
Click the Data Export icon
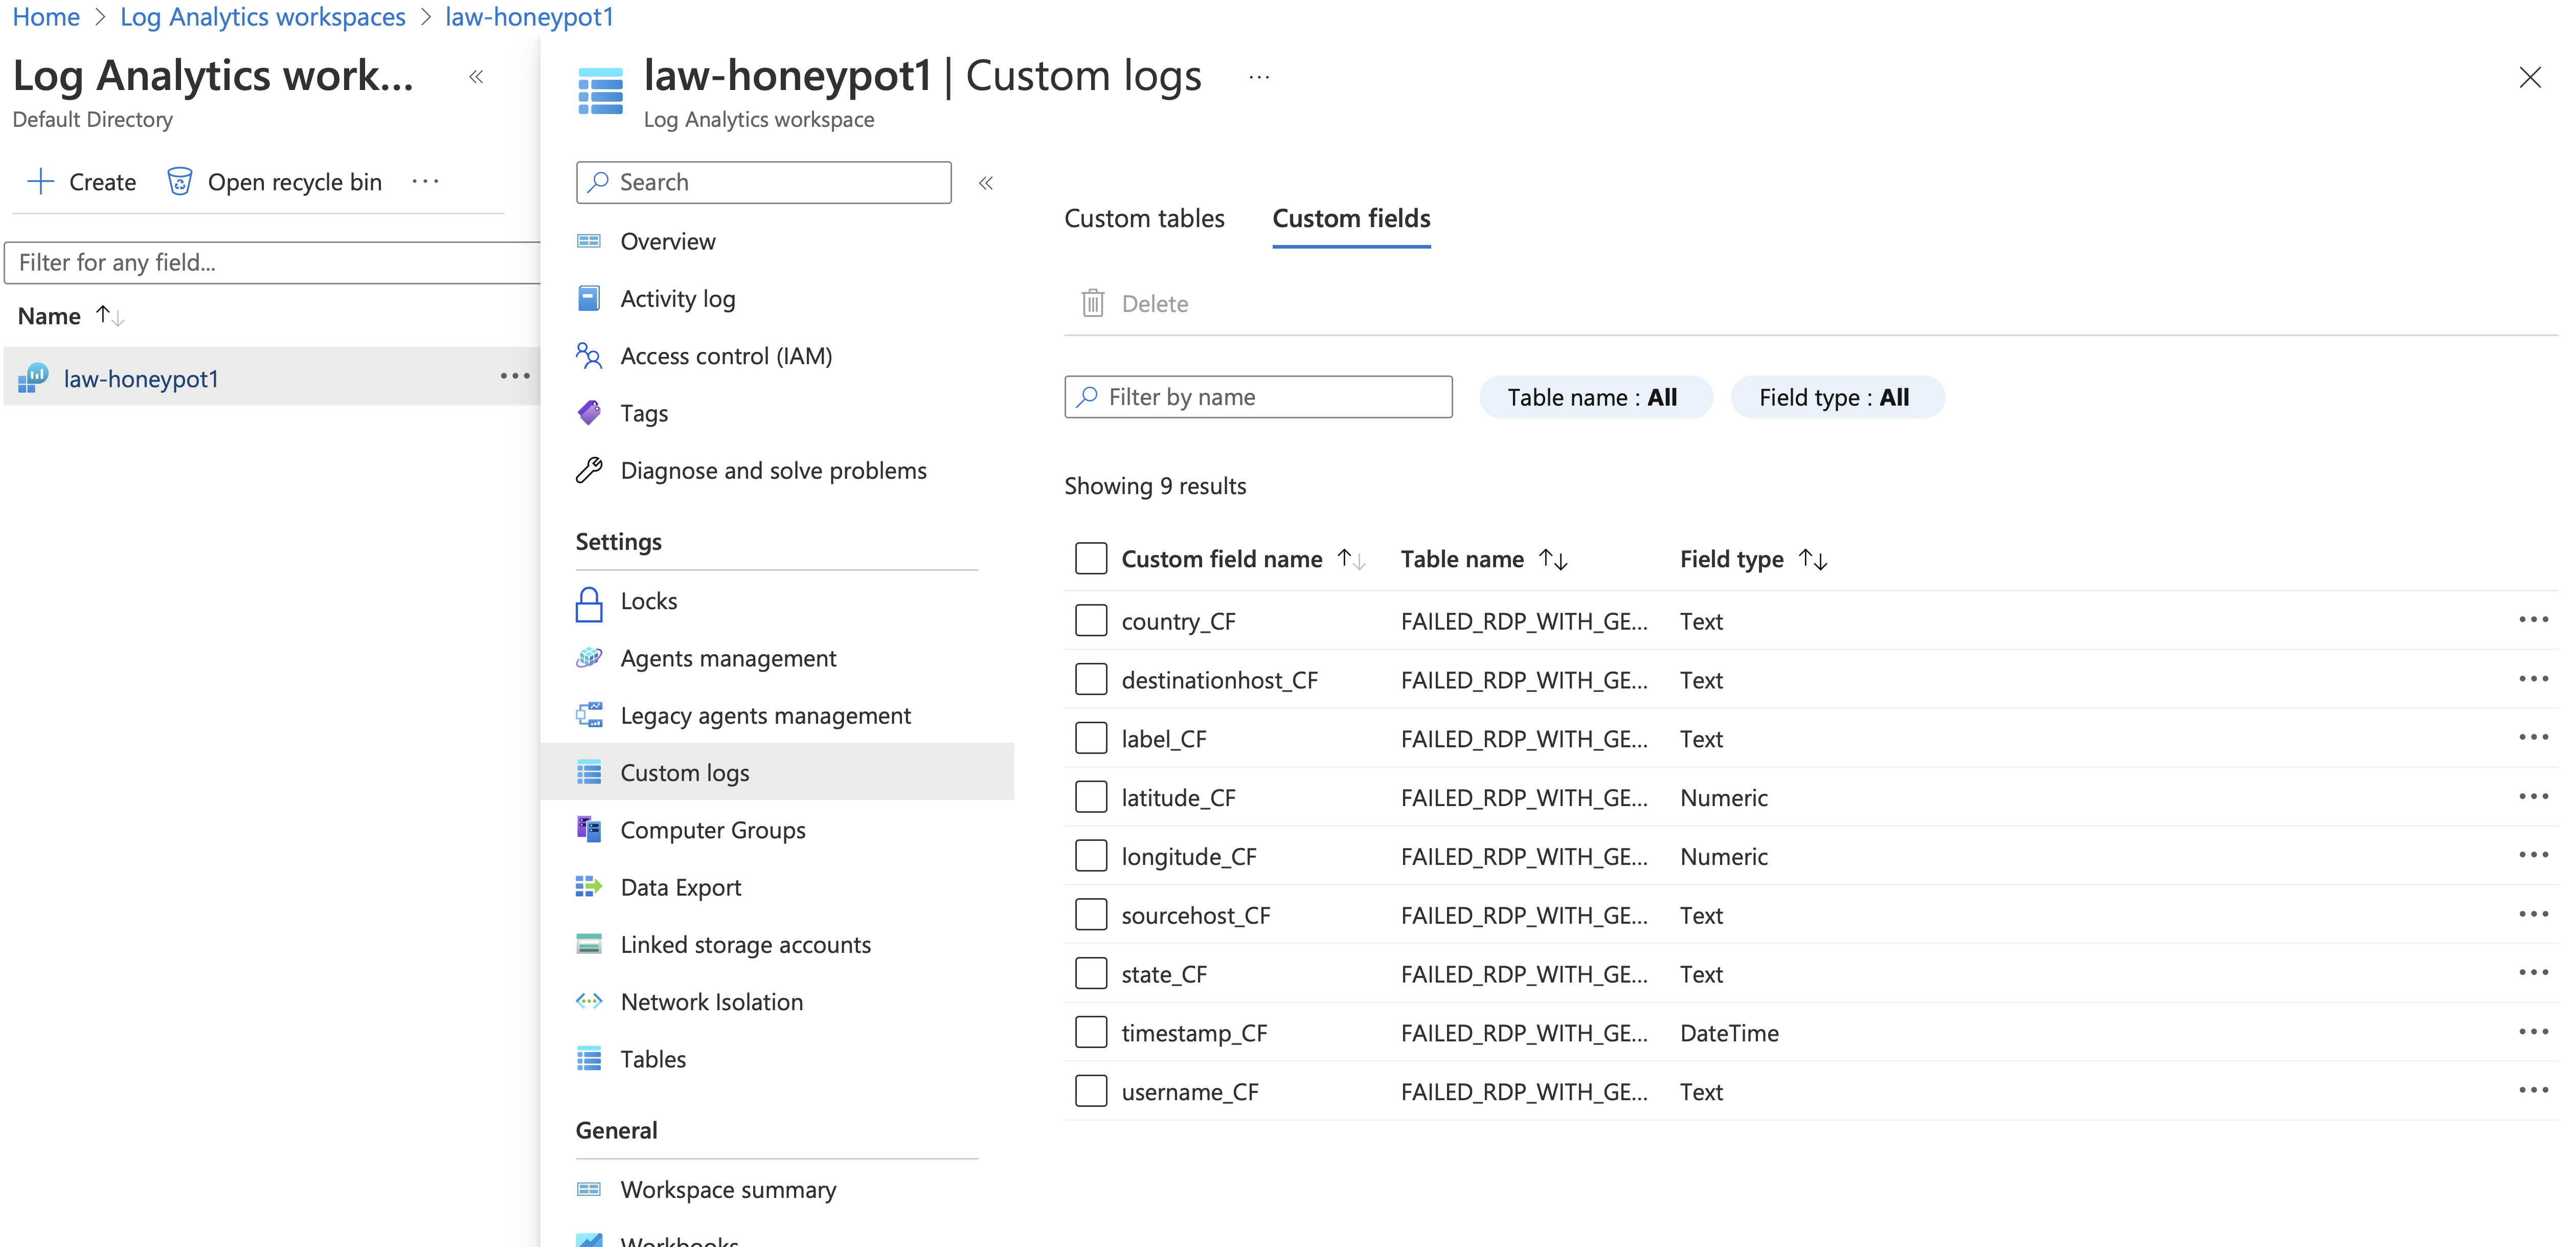click(x=589, y=887)
